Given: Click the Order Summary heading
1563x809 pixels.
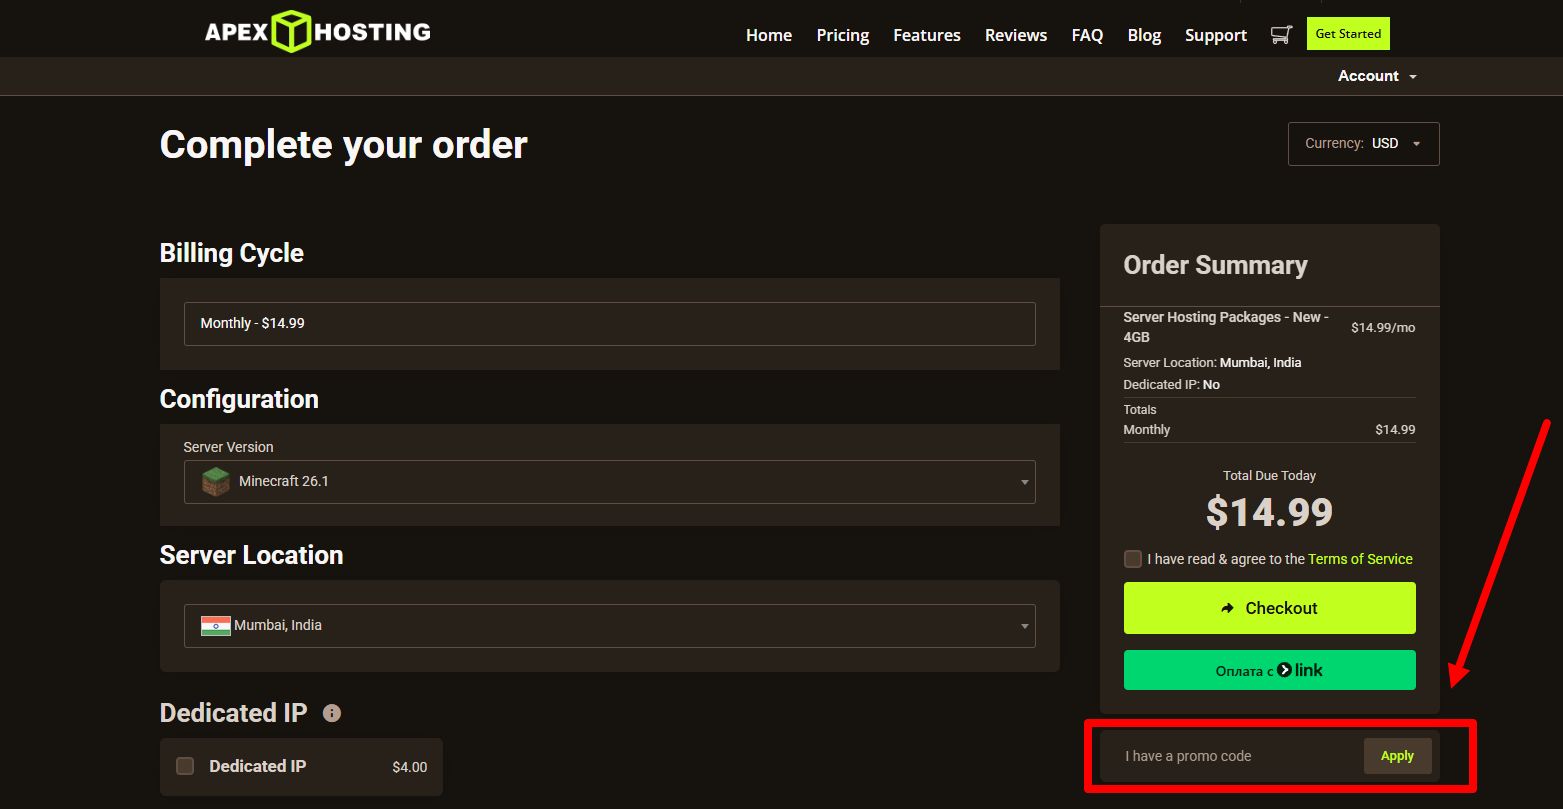Looking at the screenshot, I should [1215, 265].
